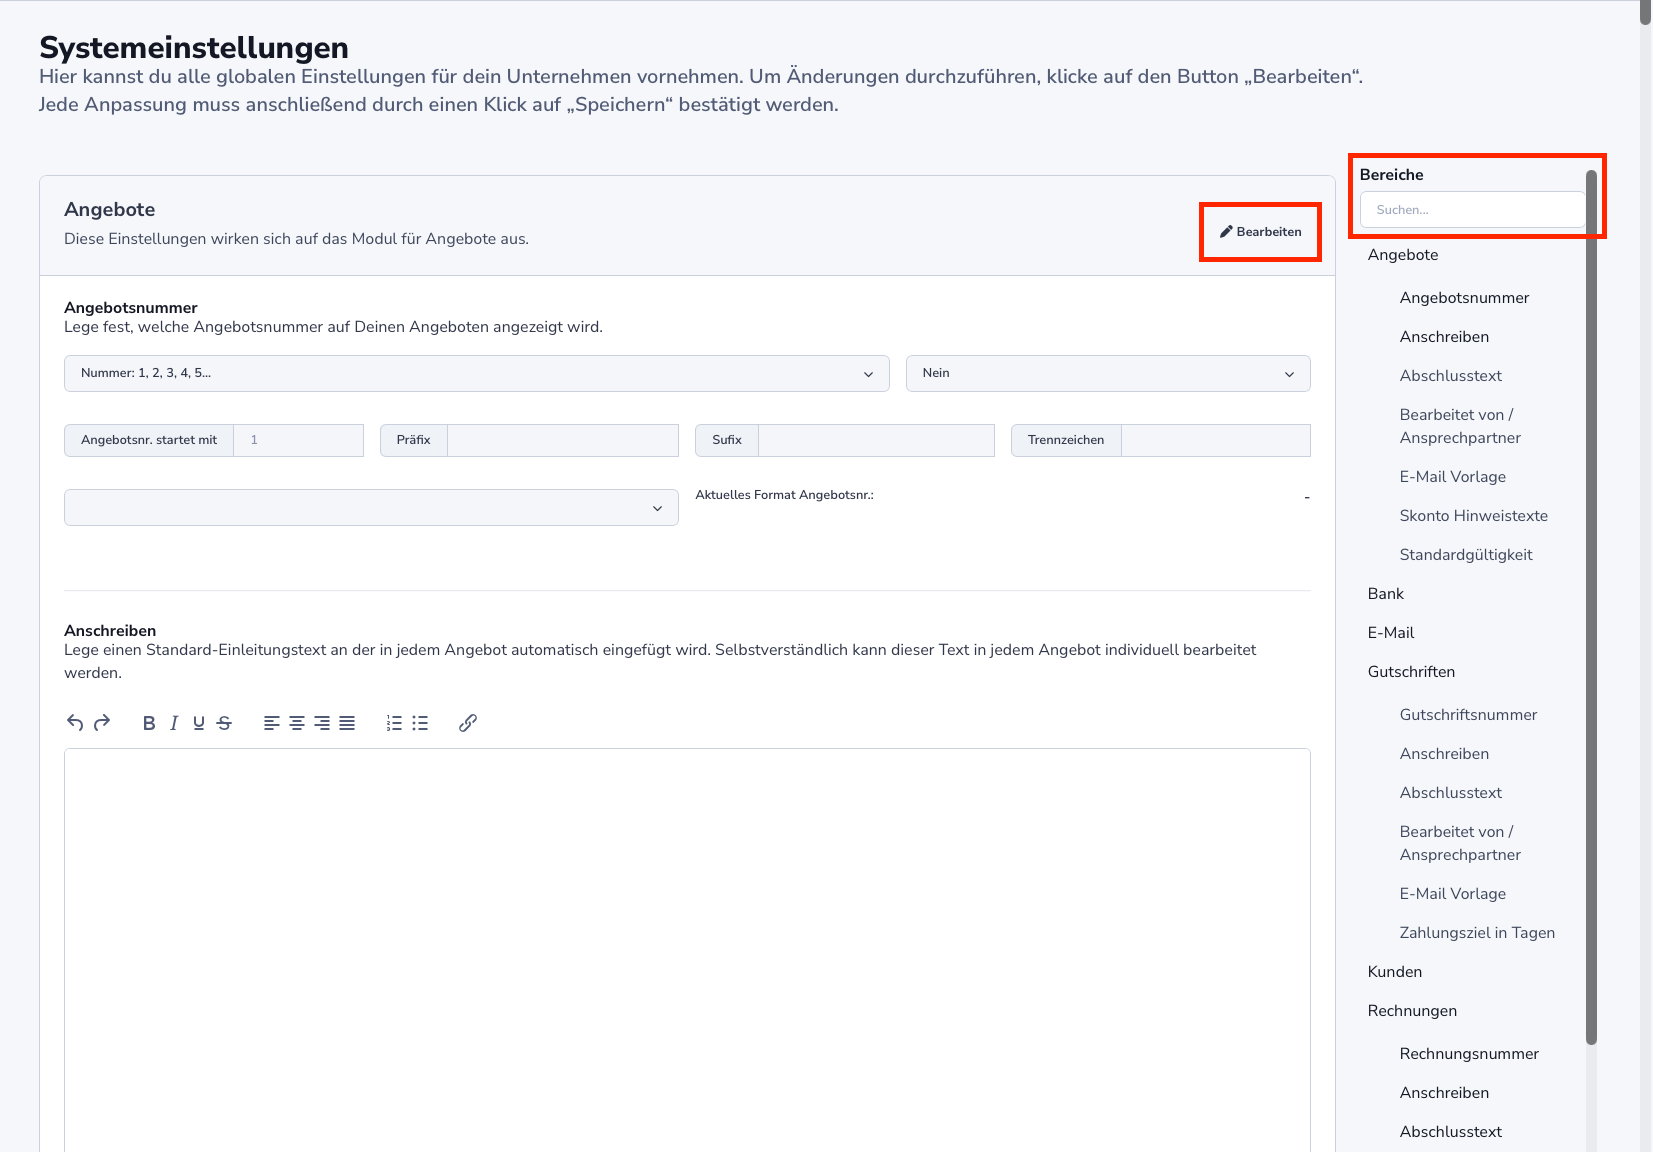The width and height of the screenshot is (1653, 1152).
Task: Justify text in the editor toolbar
Action: click(347, 723)
